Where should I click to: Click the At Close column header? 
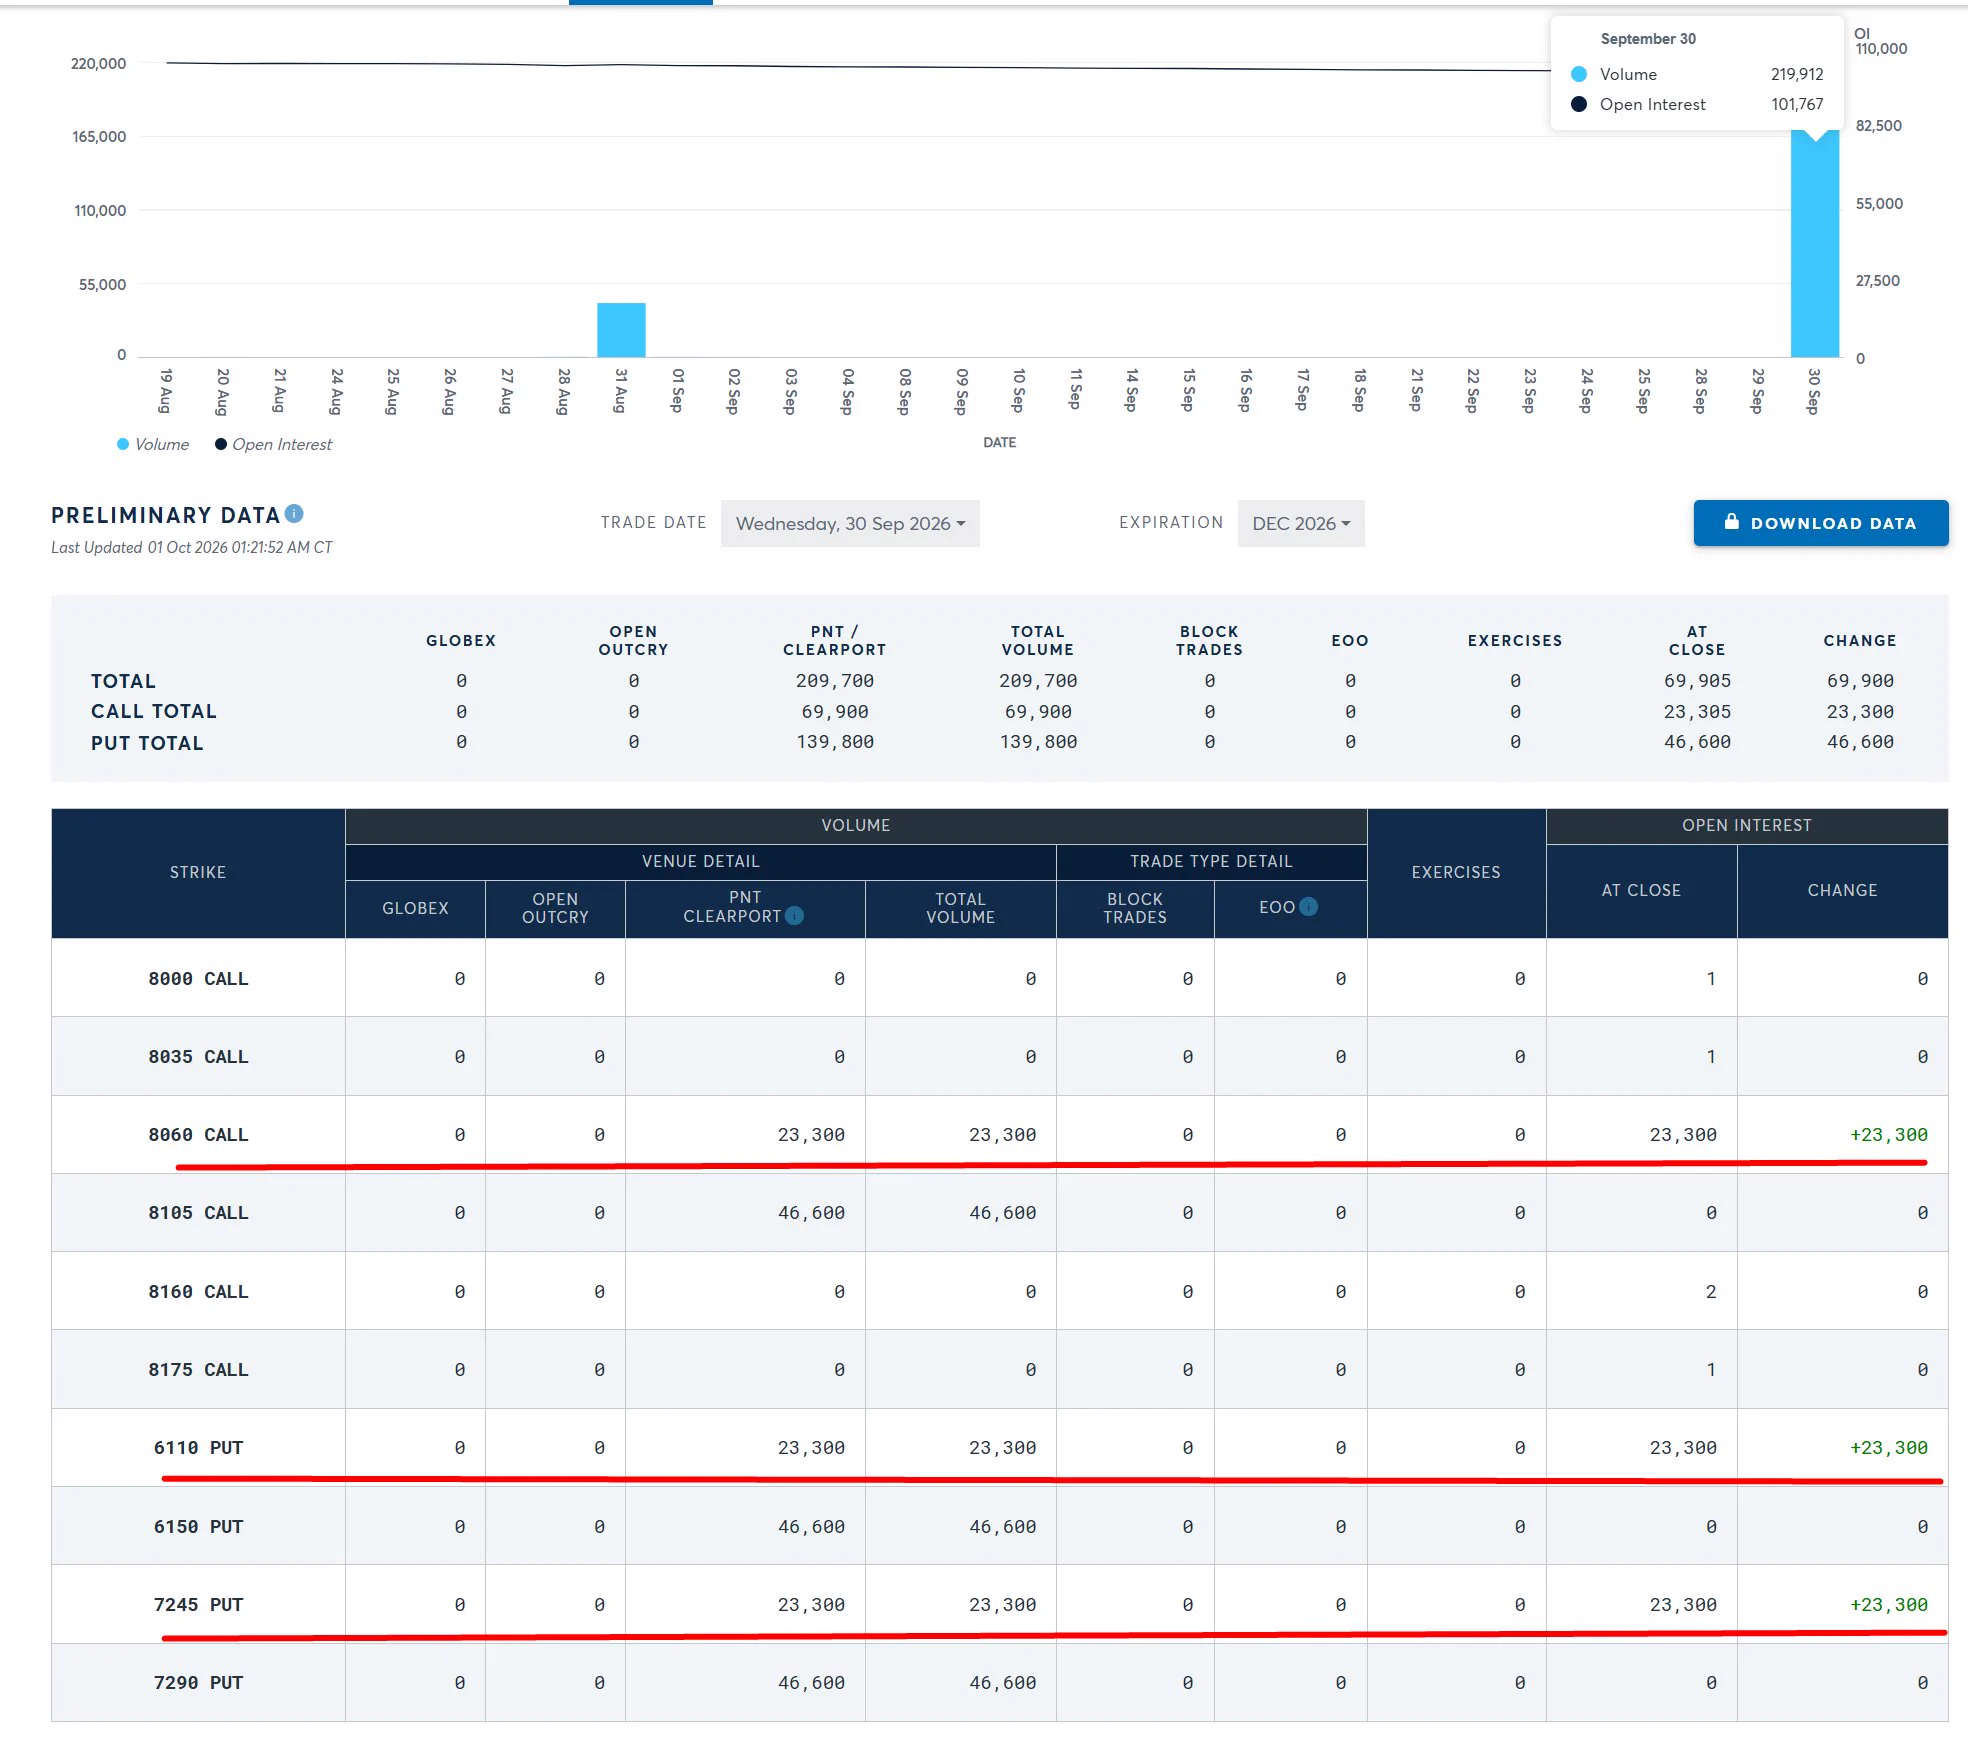(x=1641, y=890)
